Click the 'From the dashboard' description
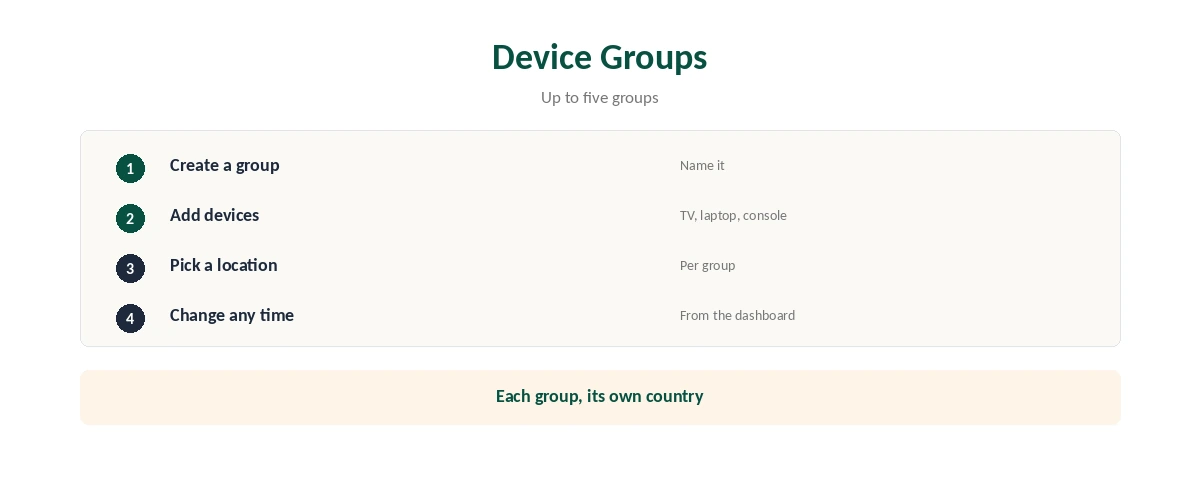This screenshot has width=1200, height=500. [x=737, y=315]
